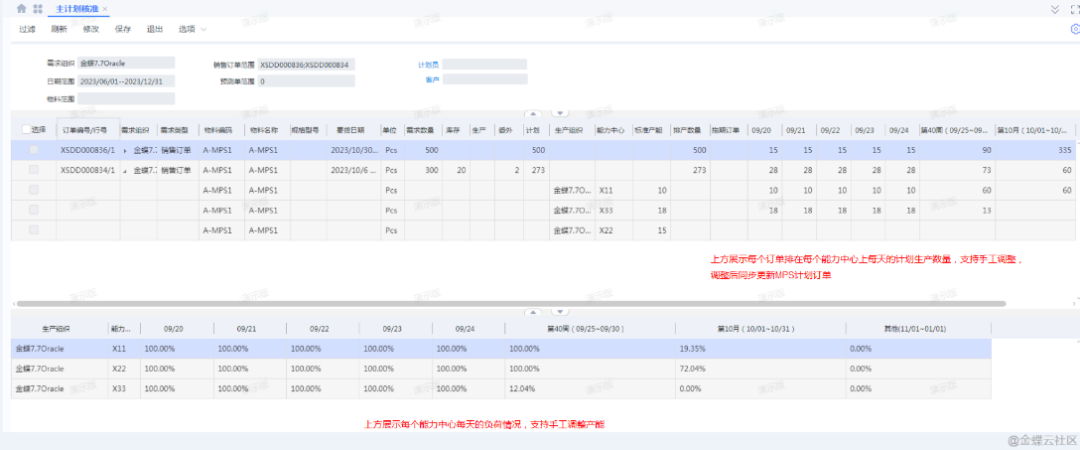Click the standard capacity 18 cell for X33

[651, 210]
